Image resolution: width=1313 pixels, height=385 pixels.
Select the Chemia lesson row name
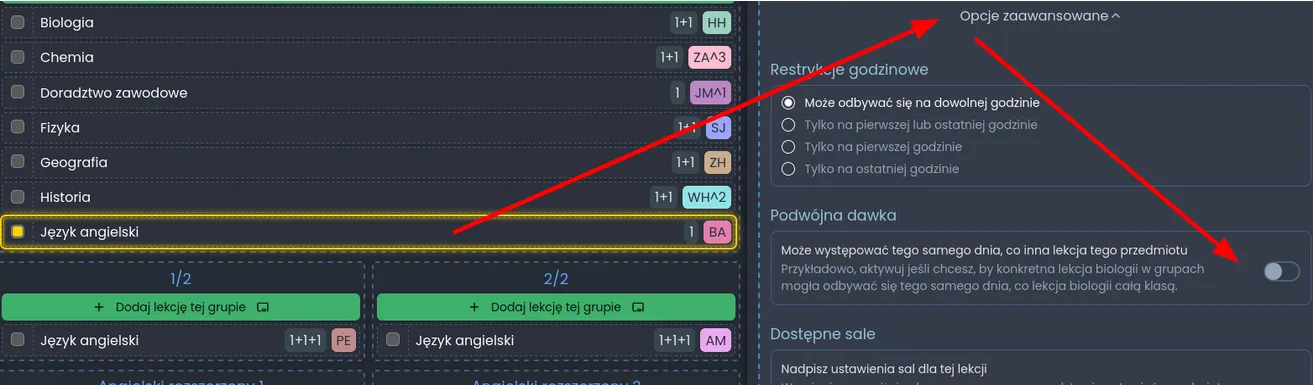point(67,57)
